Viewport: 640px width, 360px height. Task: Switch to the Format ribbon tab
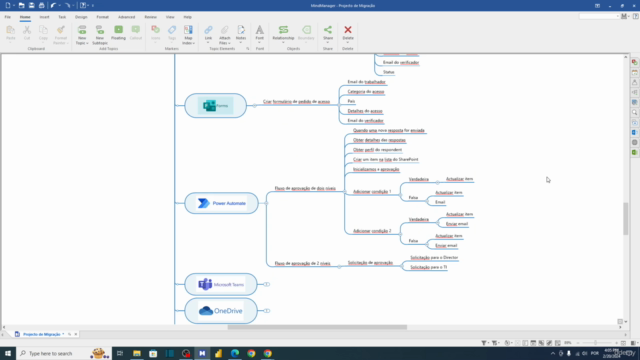tap(102, 17)
